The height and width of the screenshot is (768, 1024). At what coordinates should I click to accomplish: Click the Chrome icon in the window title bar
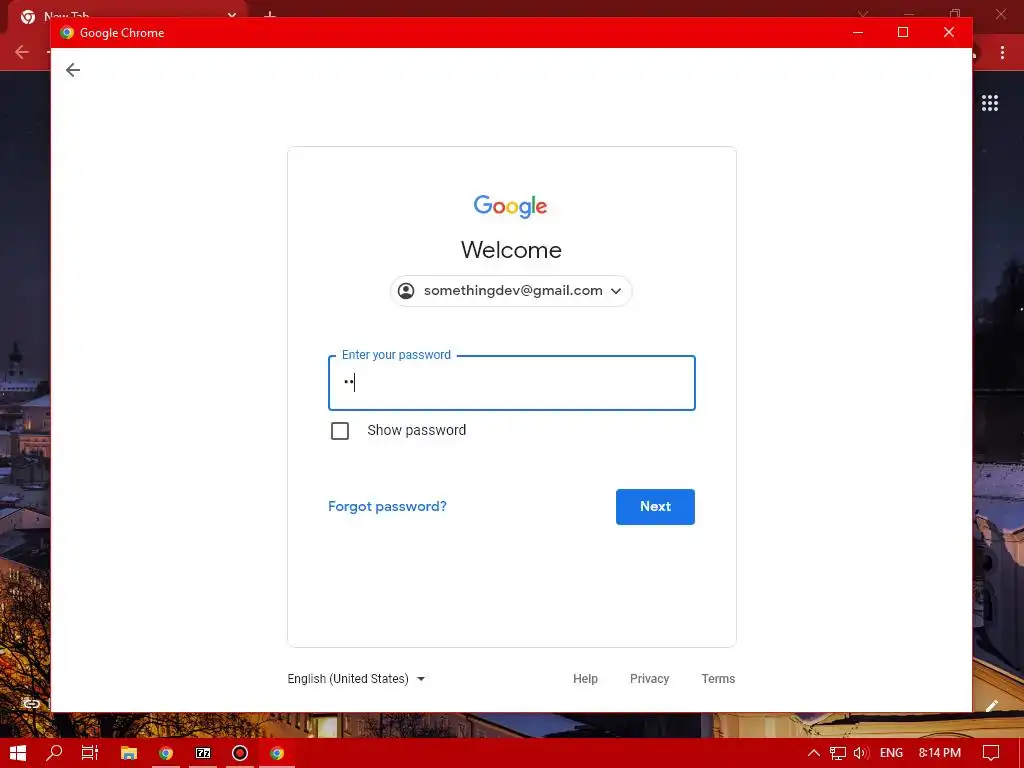(x=67, y=33)
